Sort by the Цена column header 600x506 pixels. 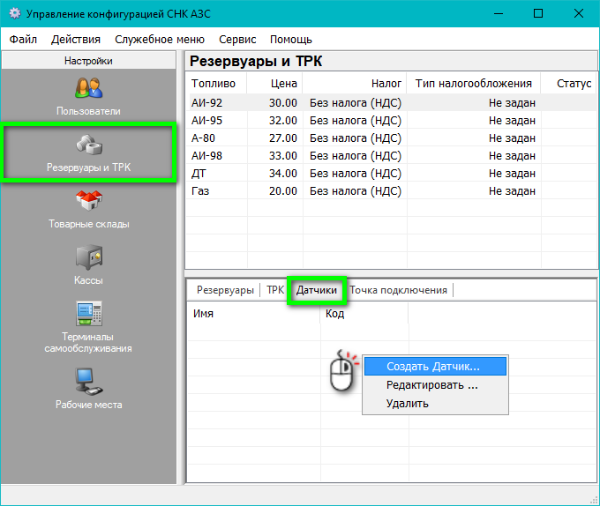[x=285, y=84]
